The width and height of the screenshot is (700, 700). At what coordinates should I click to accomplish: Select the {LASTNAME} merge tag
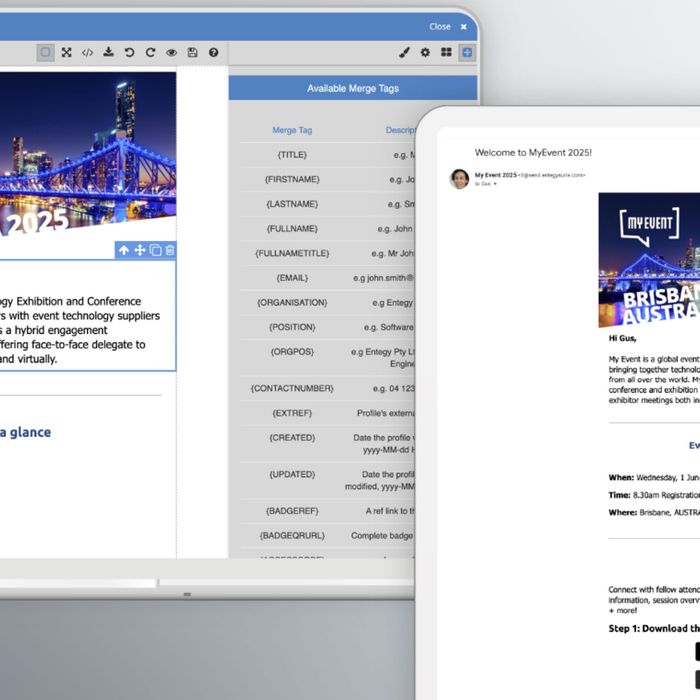(x=292, y=204)
